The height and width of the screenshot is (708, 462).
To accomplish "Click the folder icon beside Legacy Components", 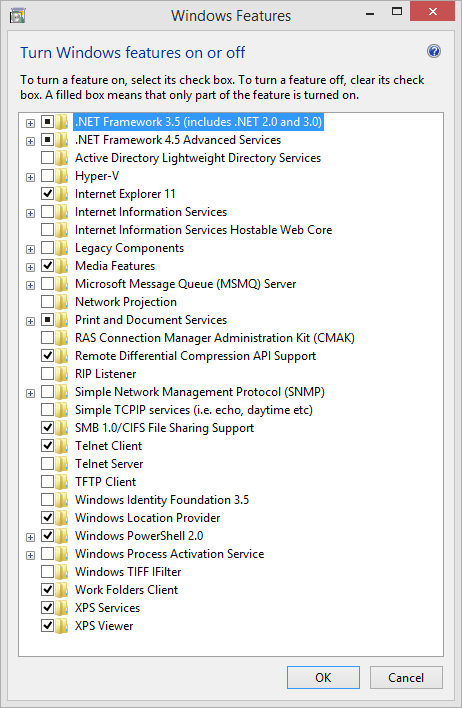I will tap(62, 247).
